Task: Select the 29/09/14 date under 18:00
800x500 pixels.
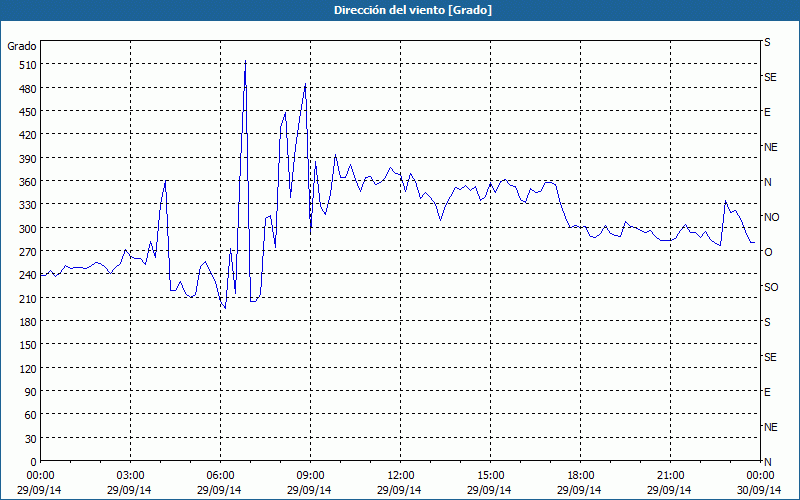Action: 579,490
